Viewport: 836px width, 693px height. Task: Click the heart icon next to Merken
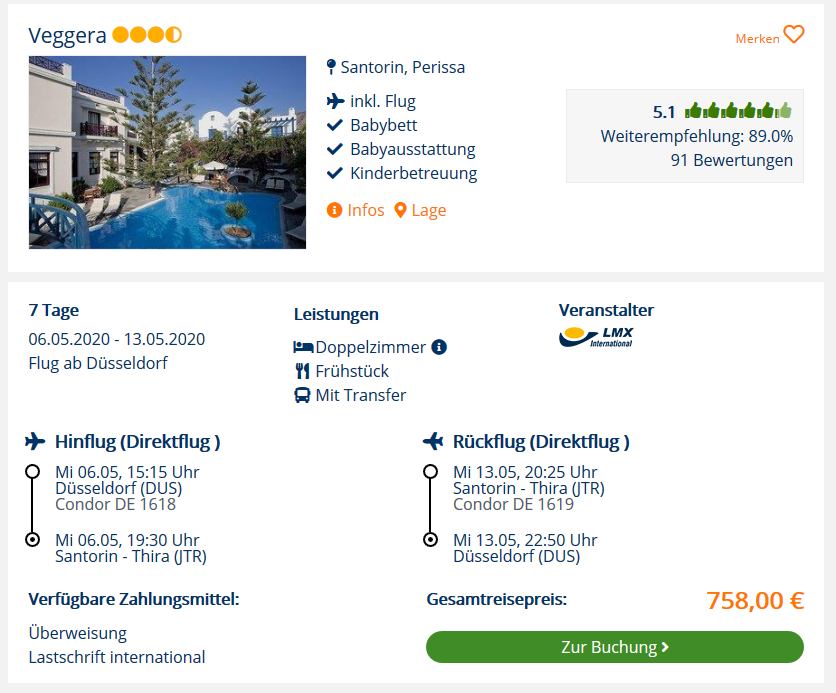794,35
